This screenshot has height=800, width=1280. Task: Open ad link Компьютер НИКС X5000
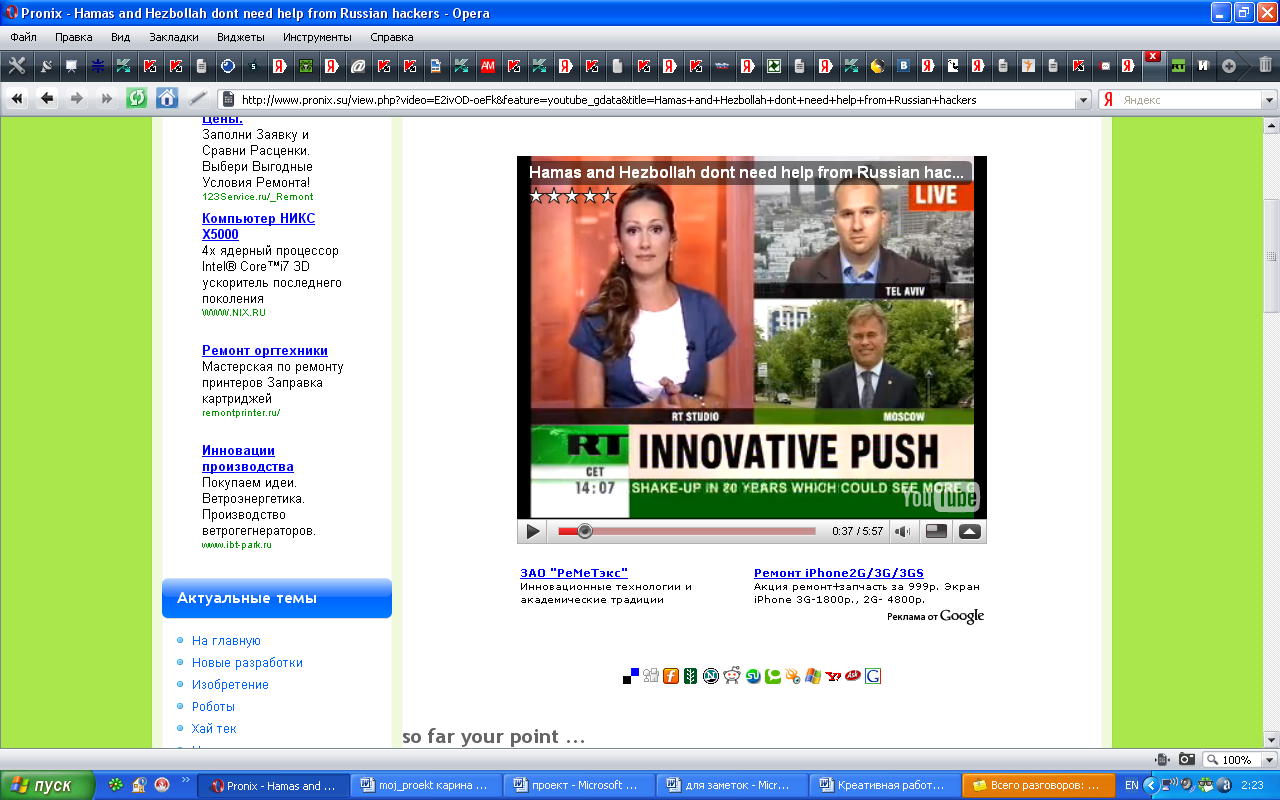(258, 226)
